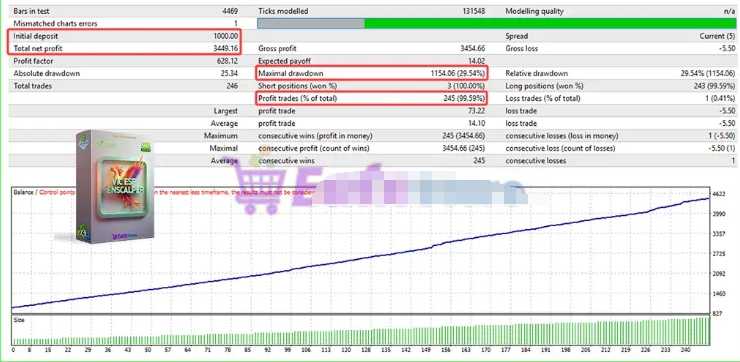Click the Profit trades percentage row
This screenshot has height=362, width=740.
(371, 98)
